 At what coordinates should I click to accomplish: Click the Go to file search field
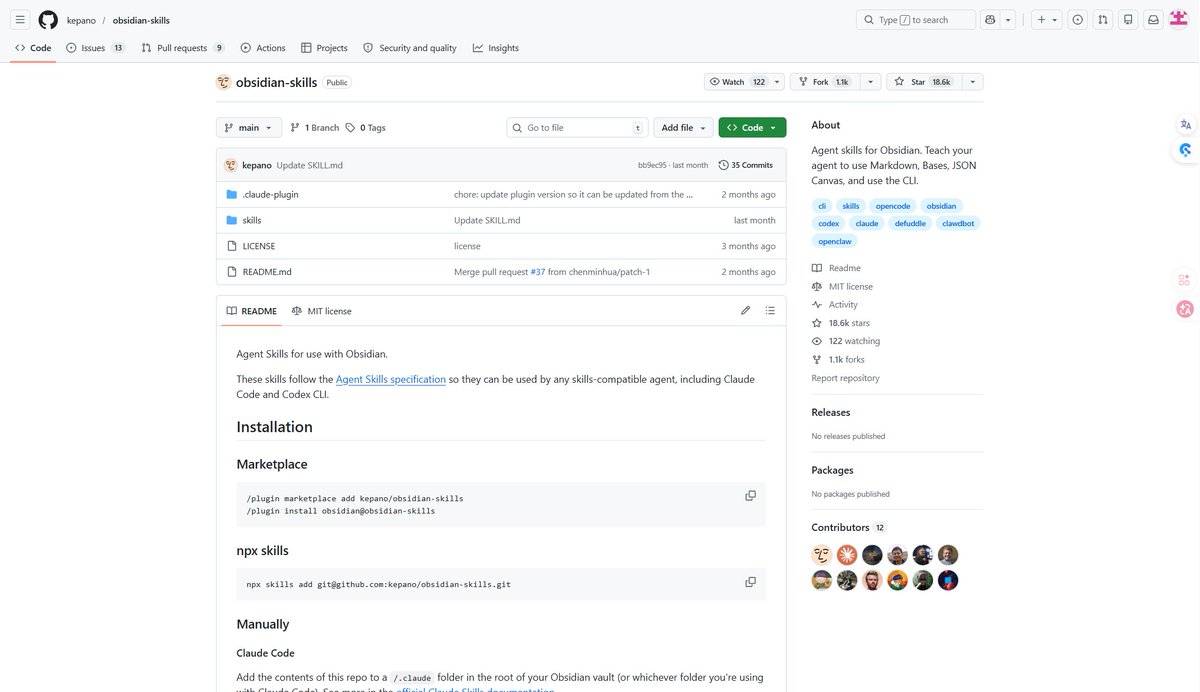click(x=576, y=128)
